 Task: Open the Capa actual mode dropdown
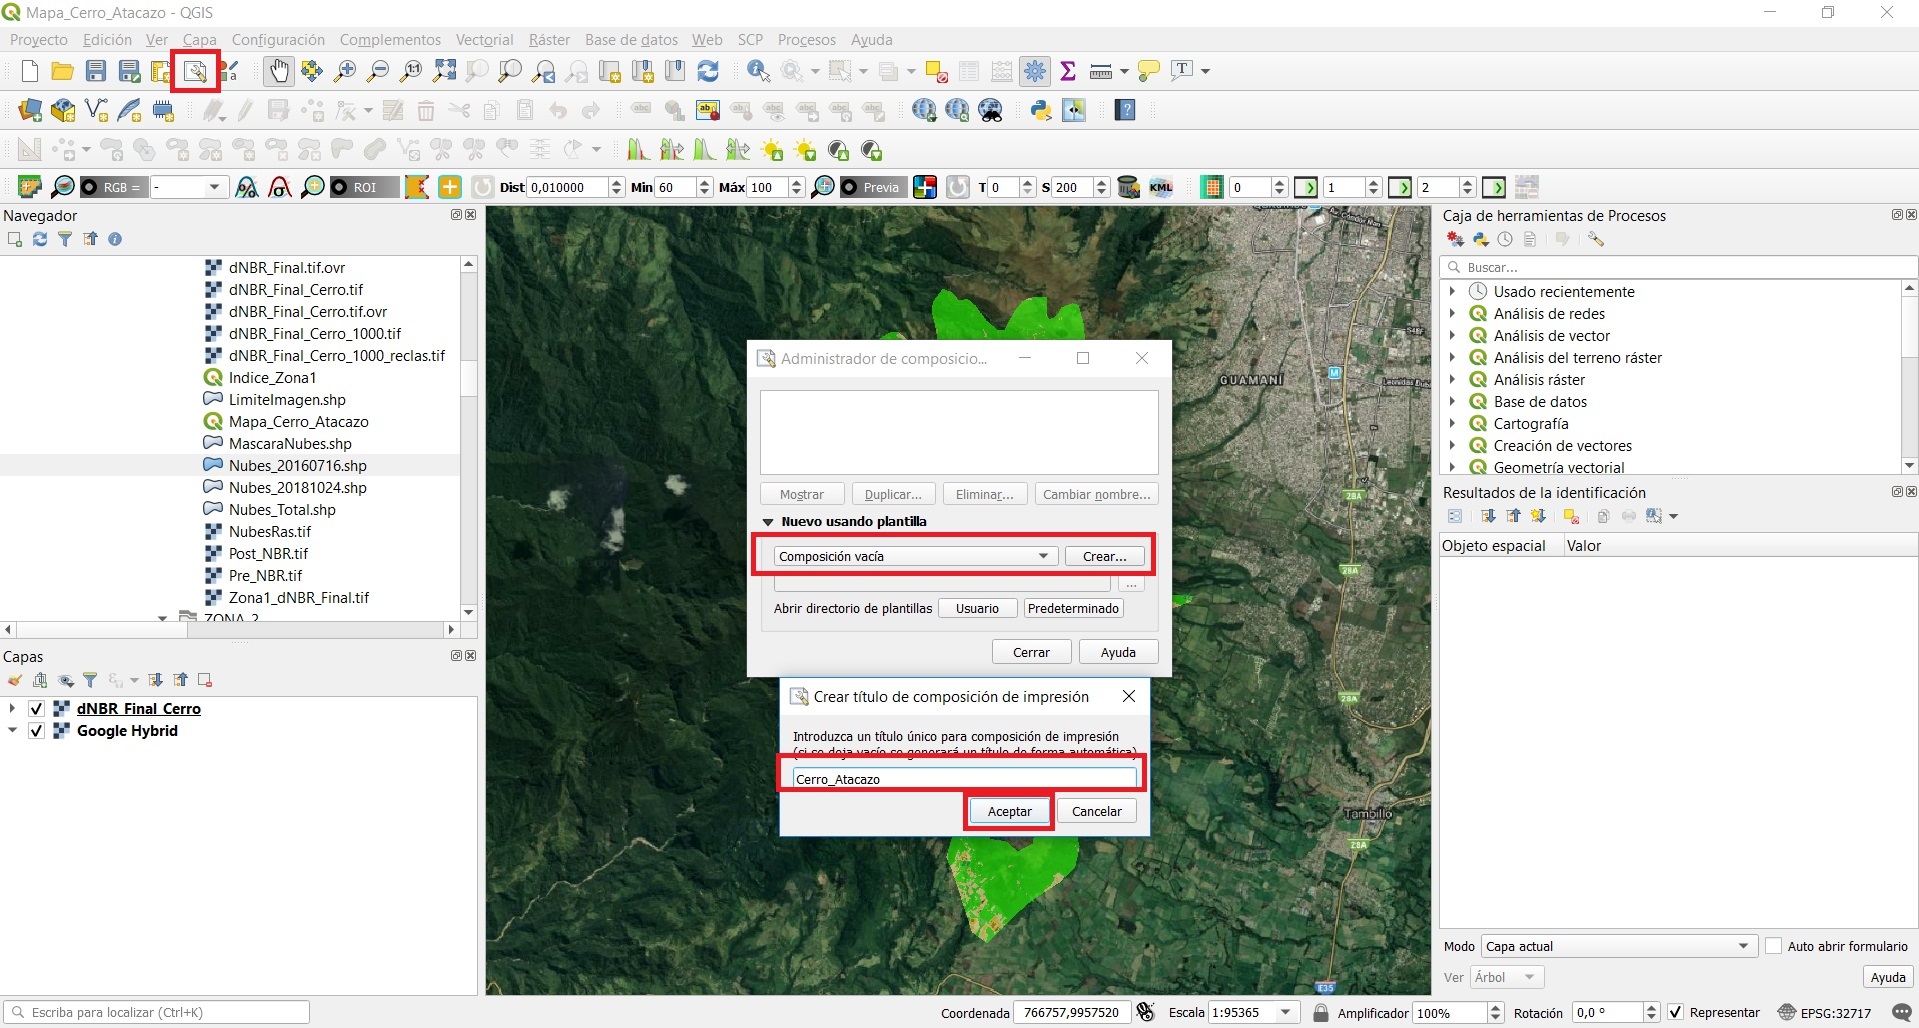tap(1618, 946)
